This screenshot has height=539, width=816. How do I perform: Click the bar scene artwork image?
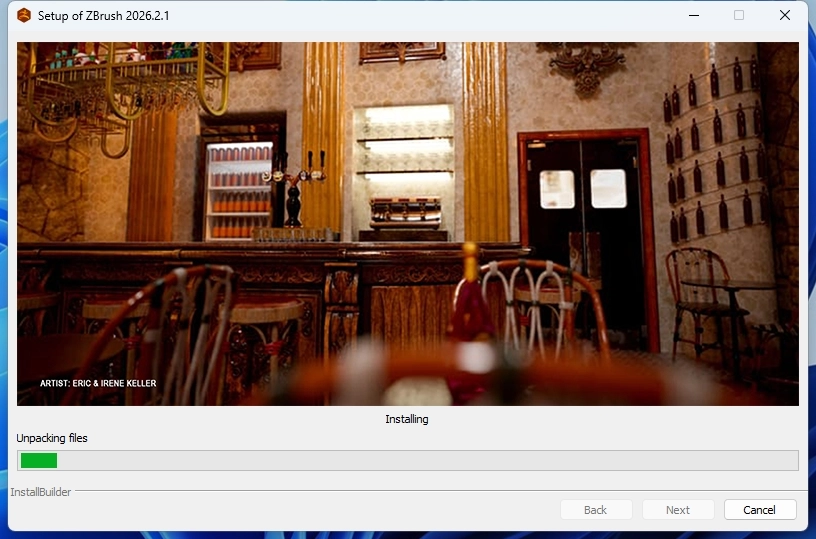click(407, 224)
